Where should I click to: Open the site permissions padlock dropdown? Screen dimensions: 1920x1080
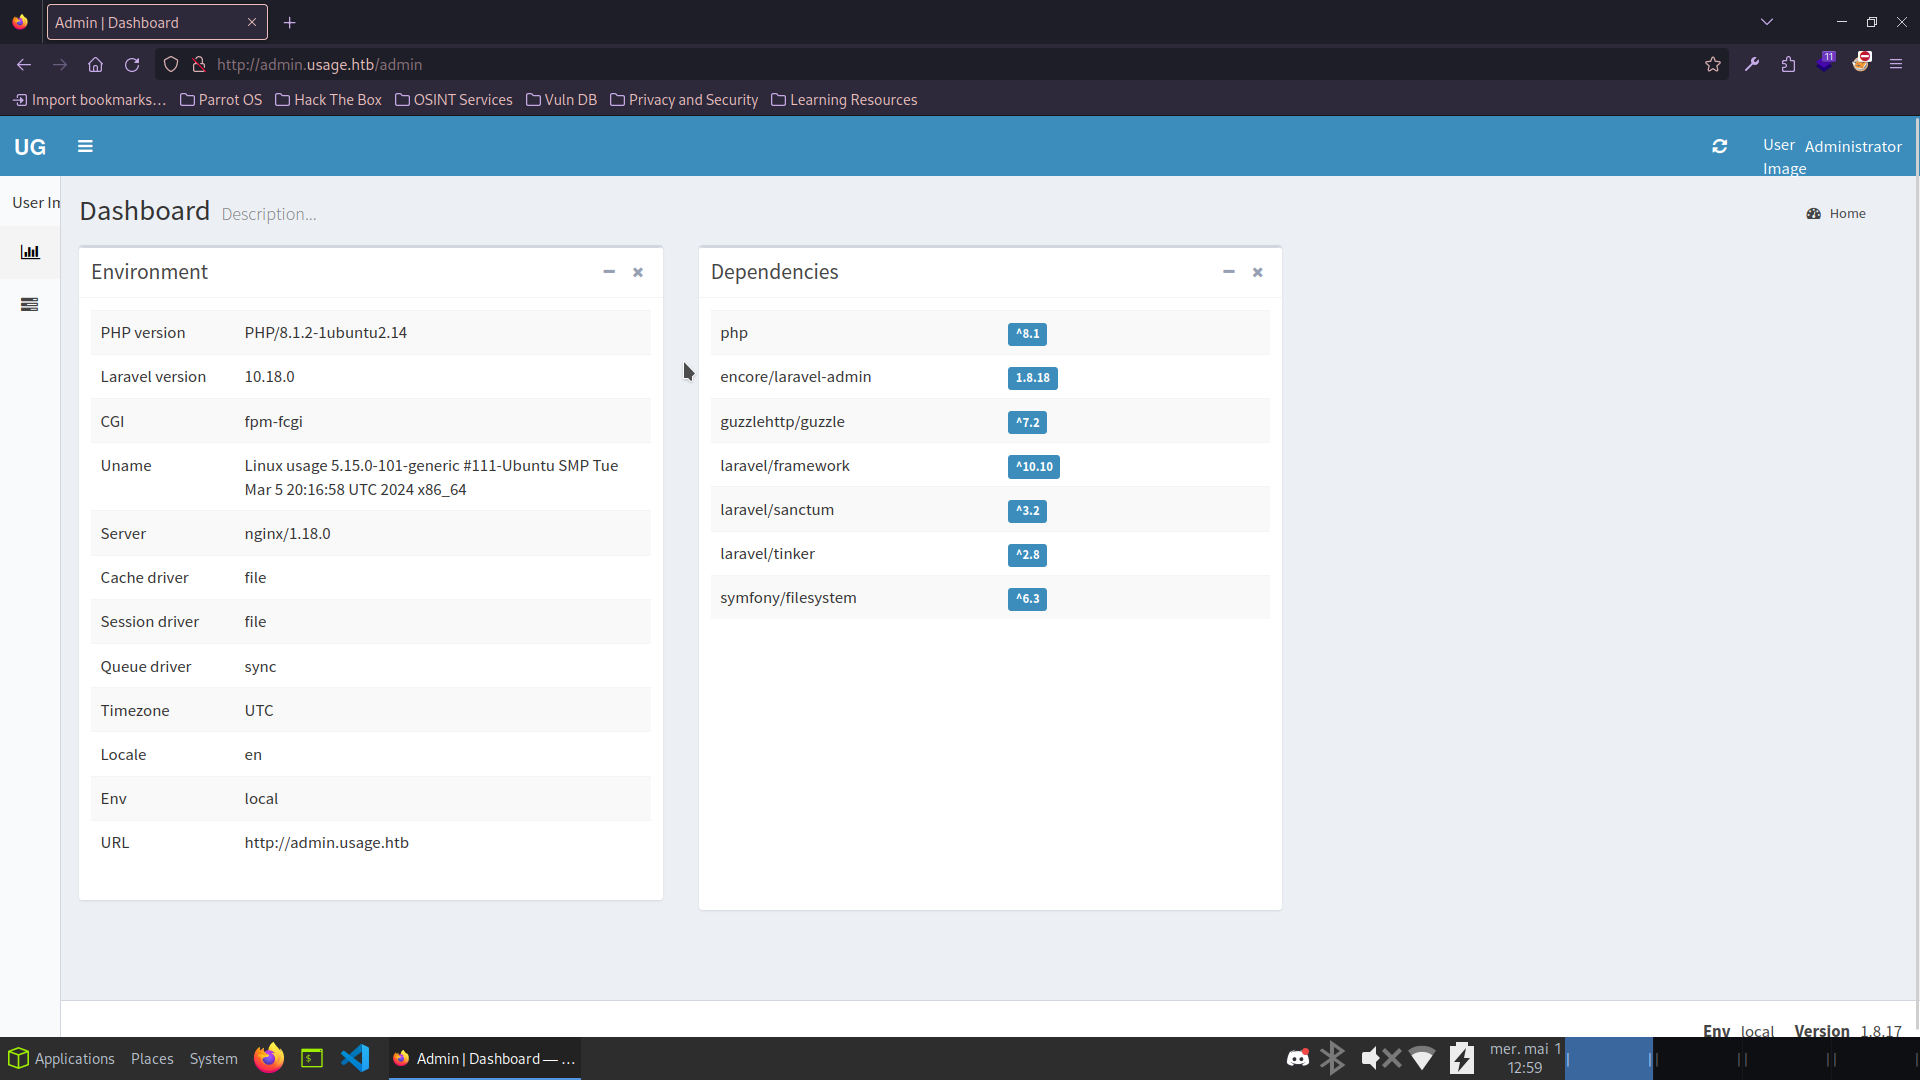point(199,64)
